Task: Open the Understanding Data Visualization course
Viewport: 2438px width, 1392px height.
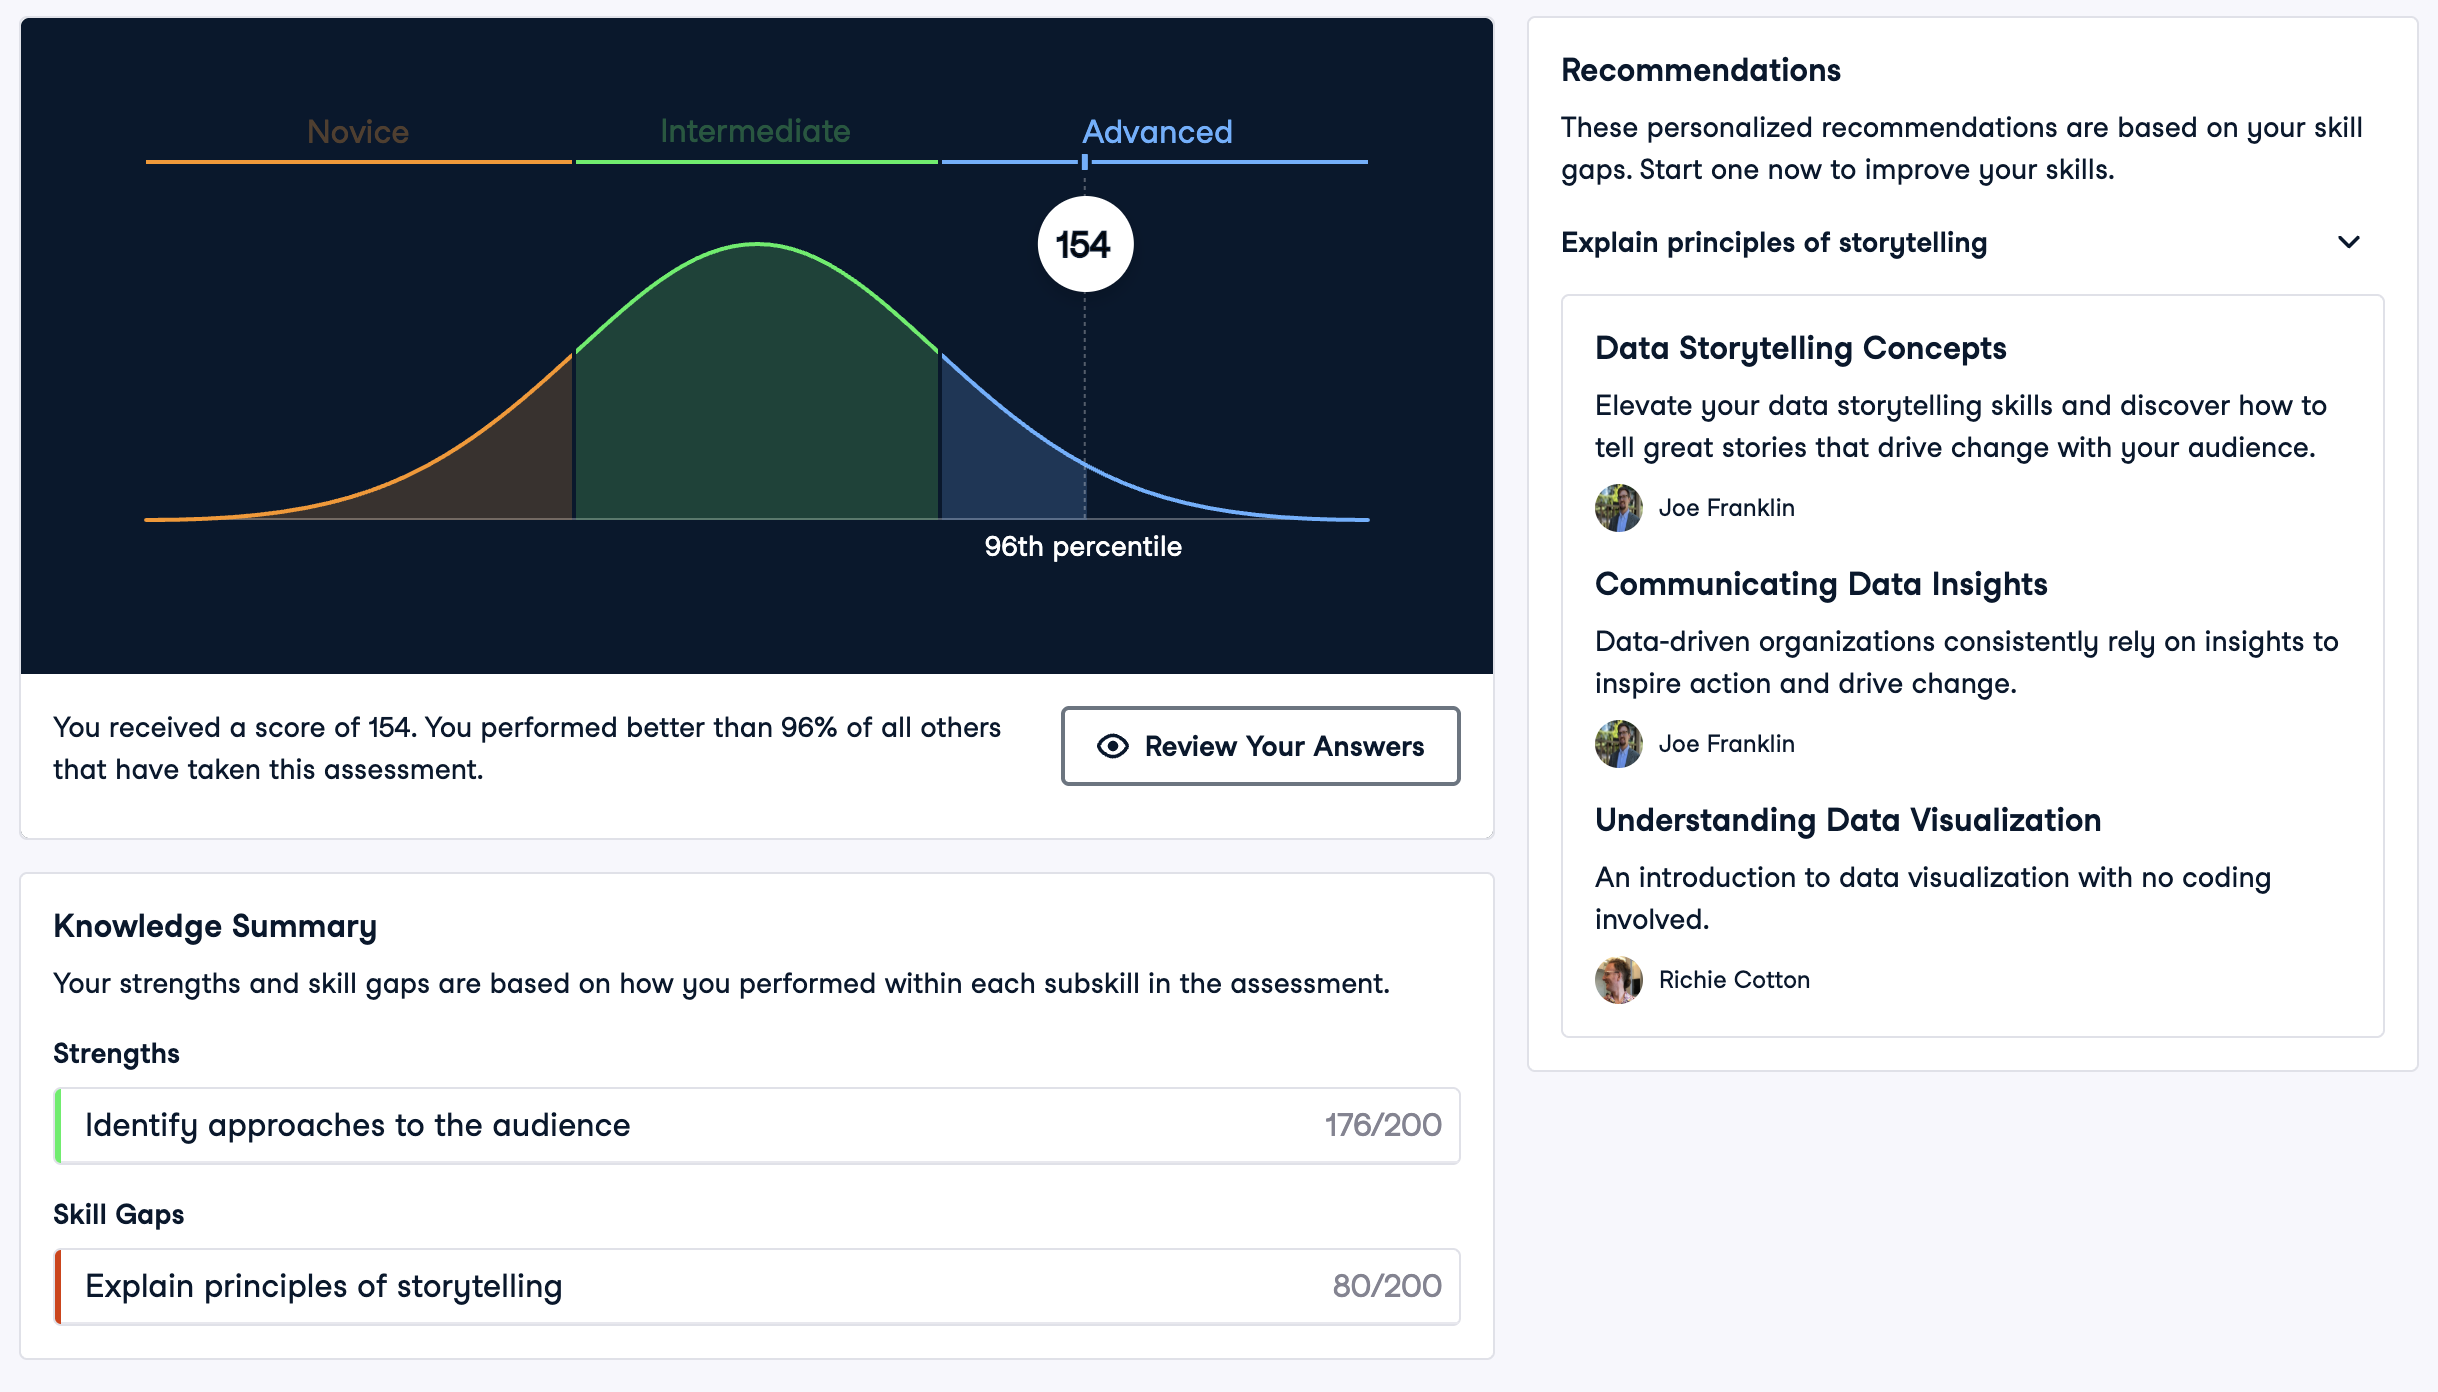Action: tap(1847, 820)
